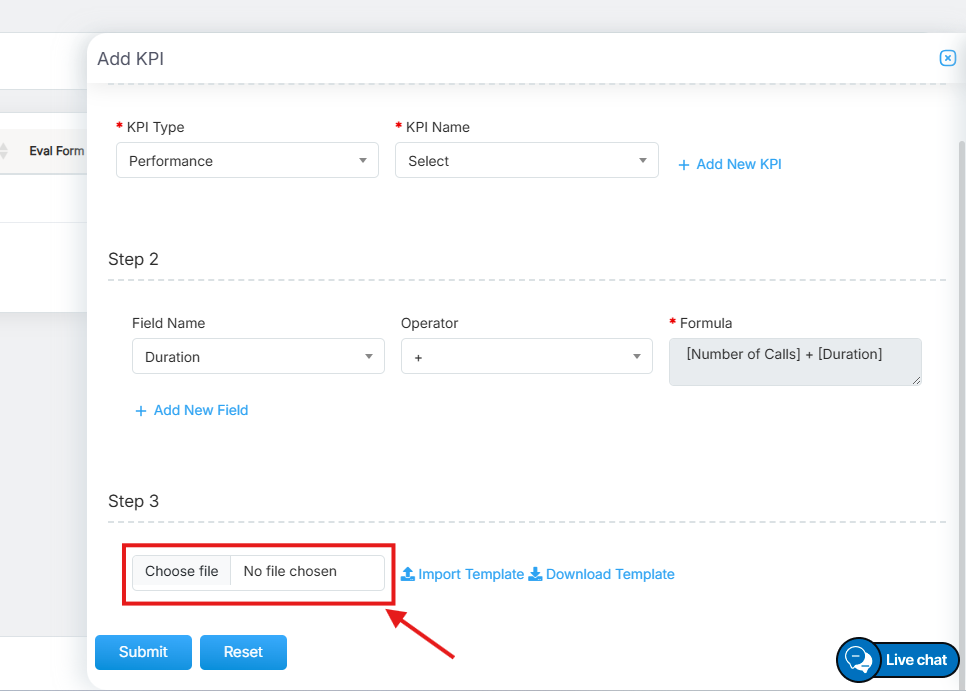Click inside the Formula text area

pyautogui.click(x=794, y=361)
